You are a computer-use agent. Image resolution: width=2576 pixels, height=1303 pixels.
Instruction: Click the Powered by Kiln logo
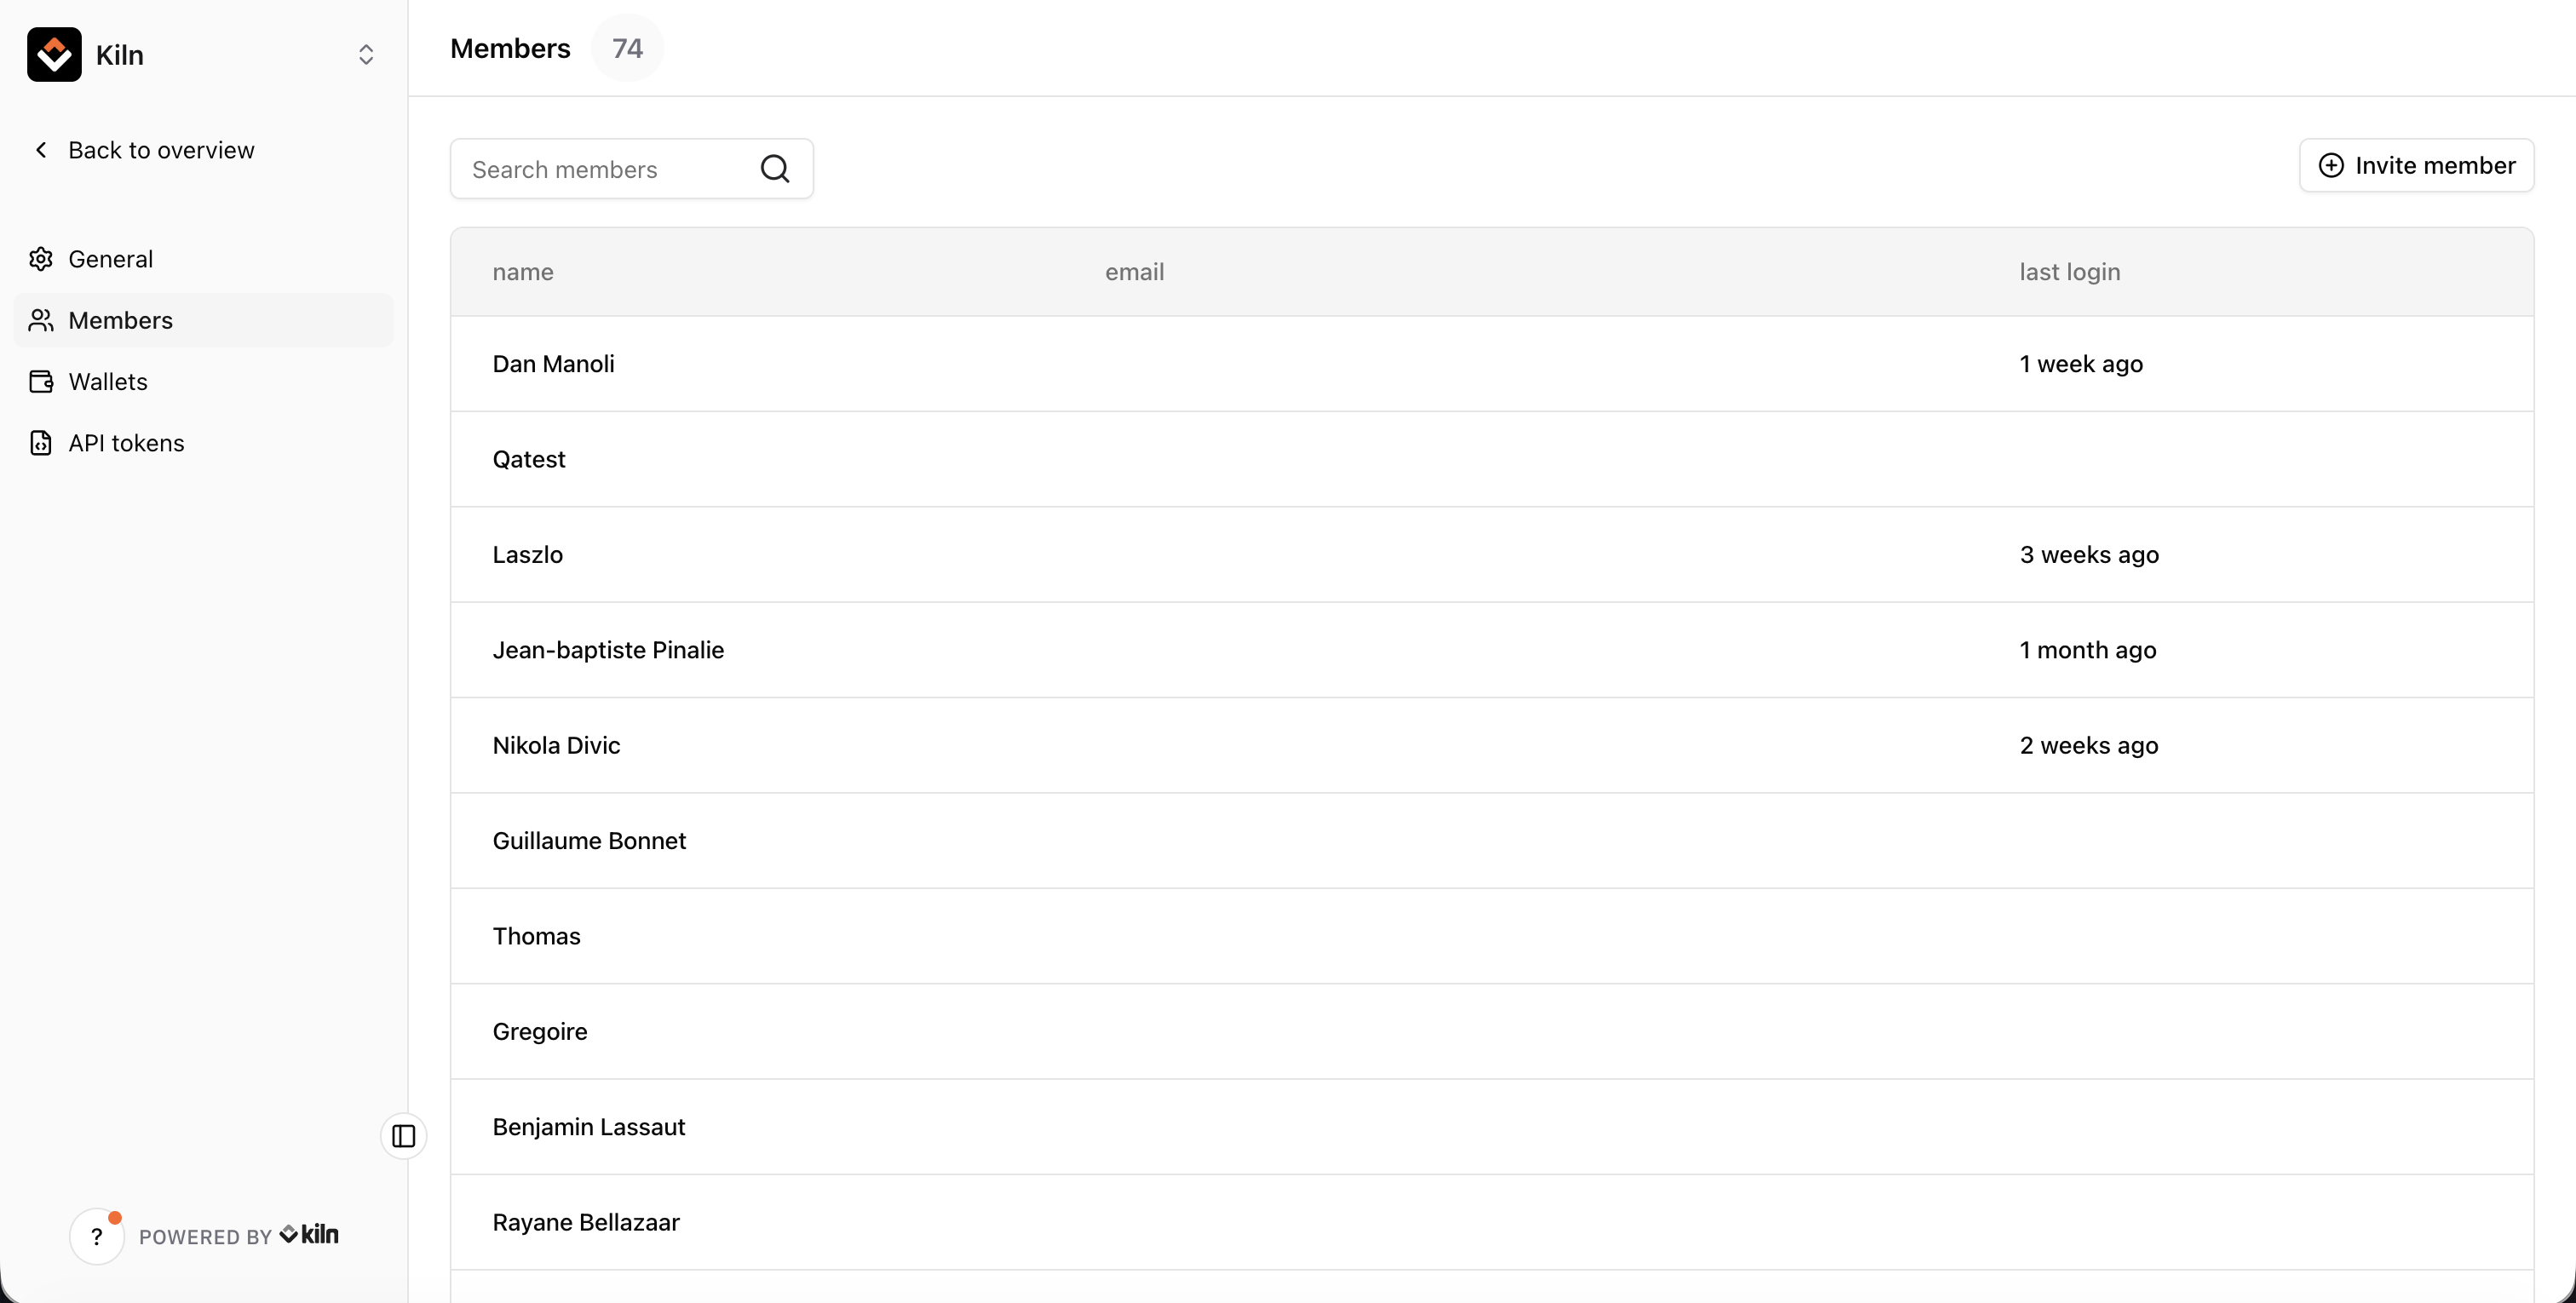tap(309, 1235)
